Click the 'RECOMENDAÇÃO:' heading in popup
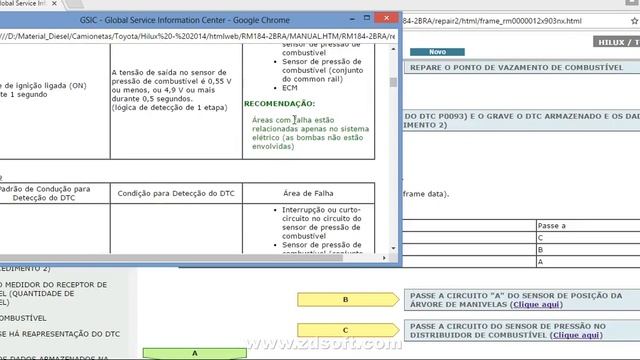 tap(280, 104)
